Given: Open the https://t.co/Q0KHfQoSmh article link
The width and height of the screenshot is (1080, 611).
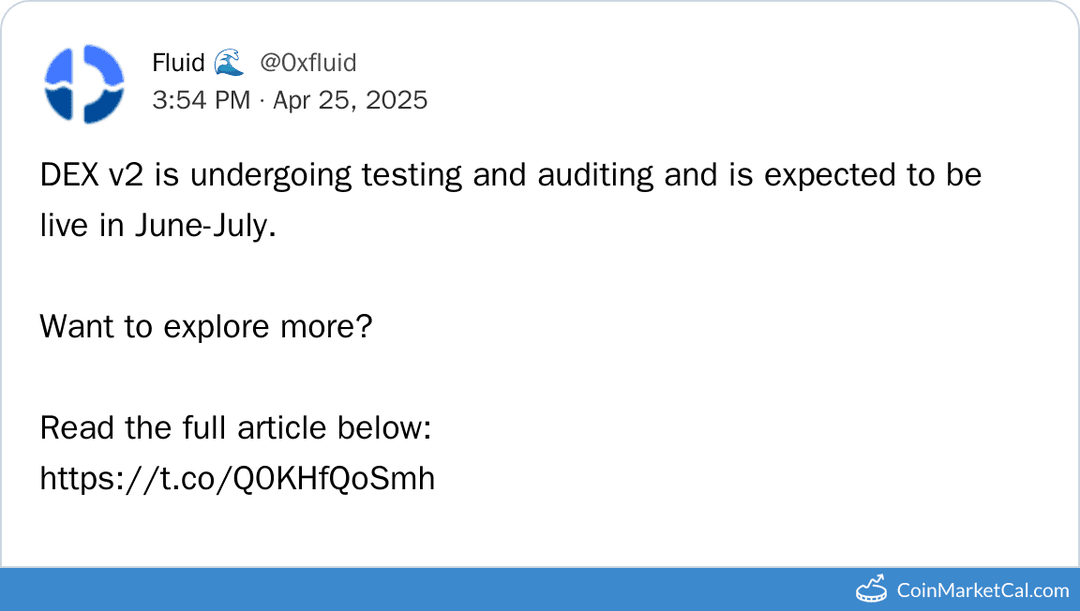Looking at the screenshot, I should [237, 479].
